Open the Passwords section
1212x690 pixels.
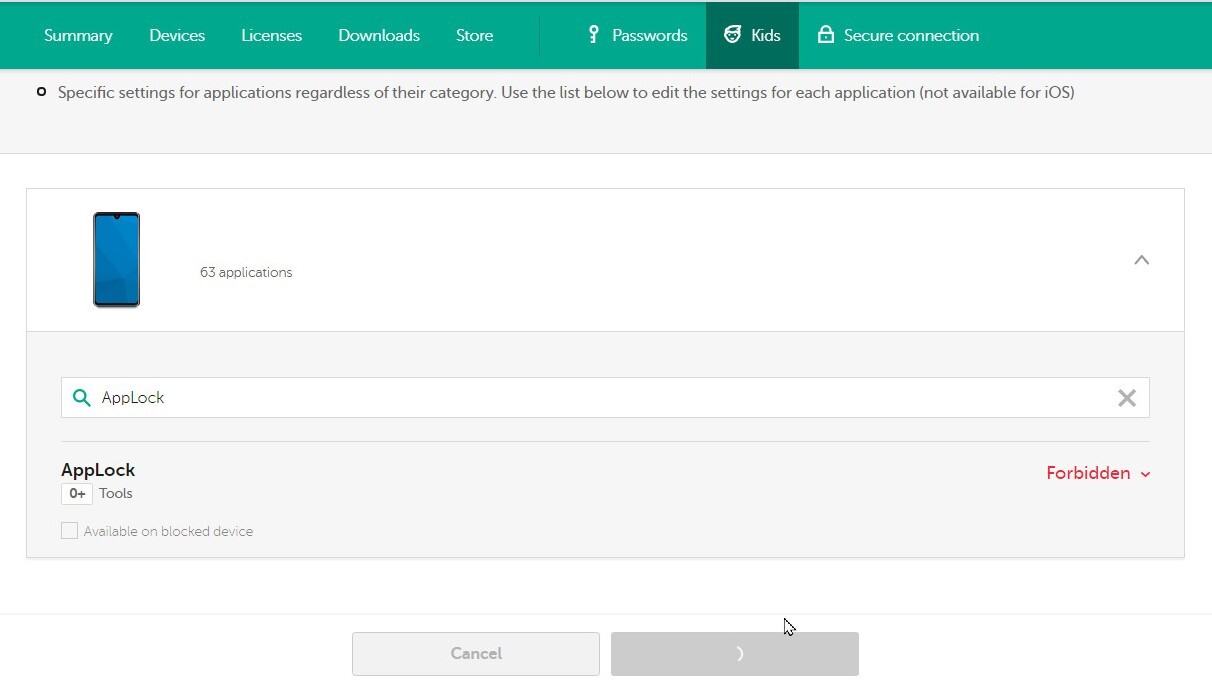click(x=637, y=35)
